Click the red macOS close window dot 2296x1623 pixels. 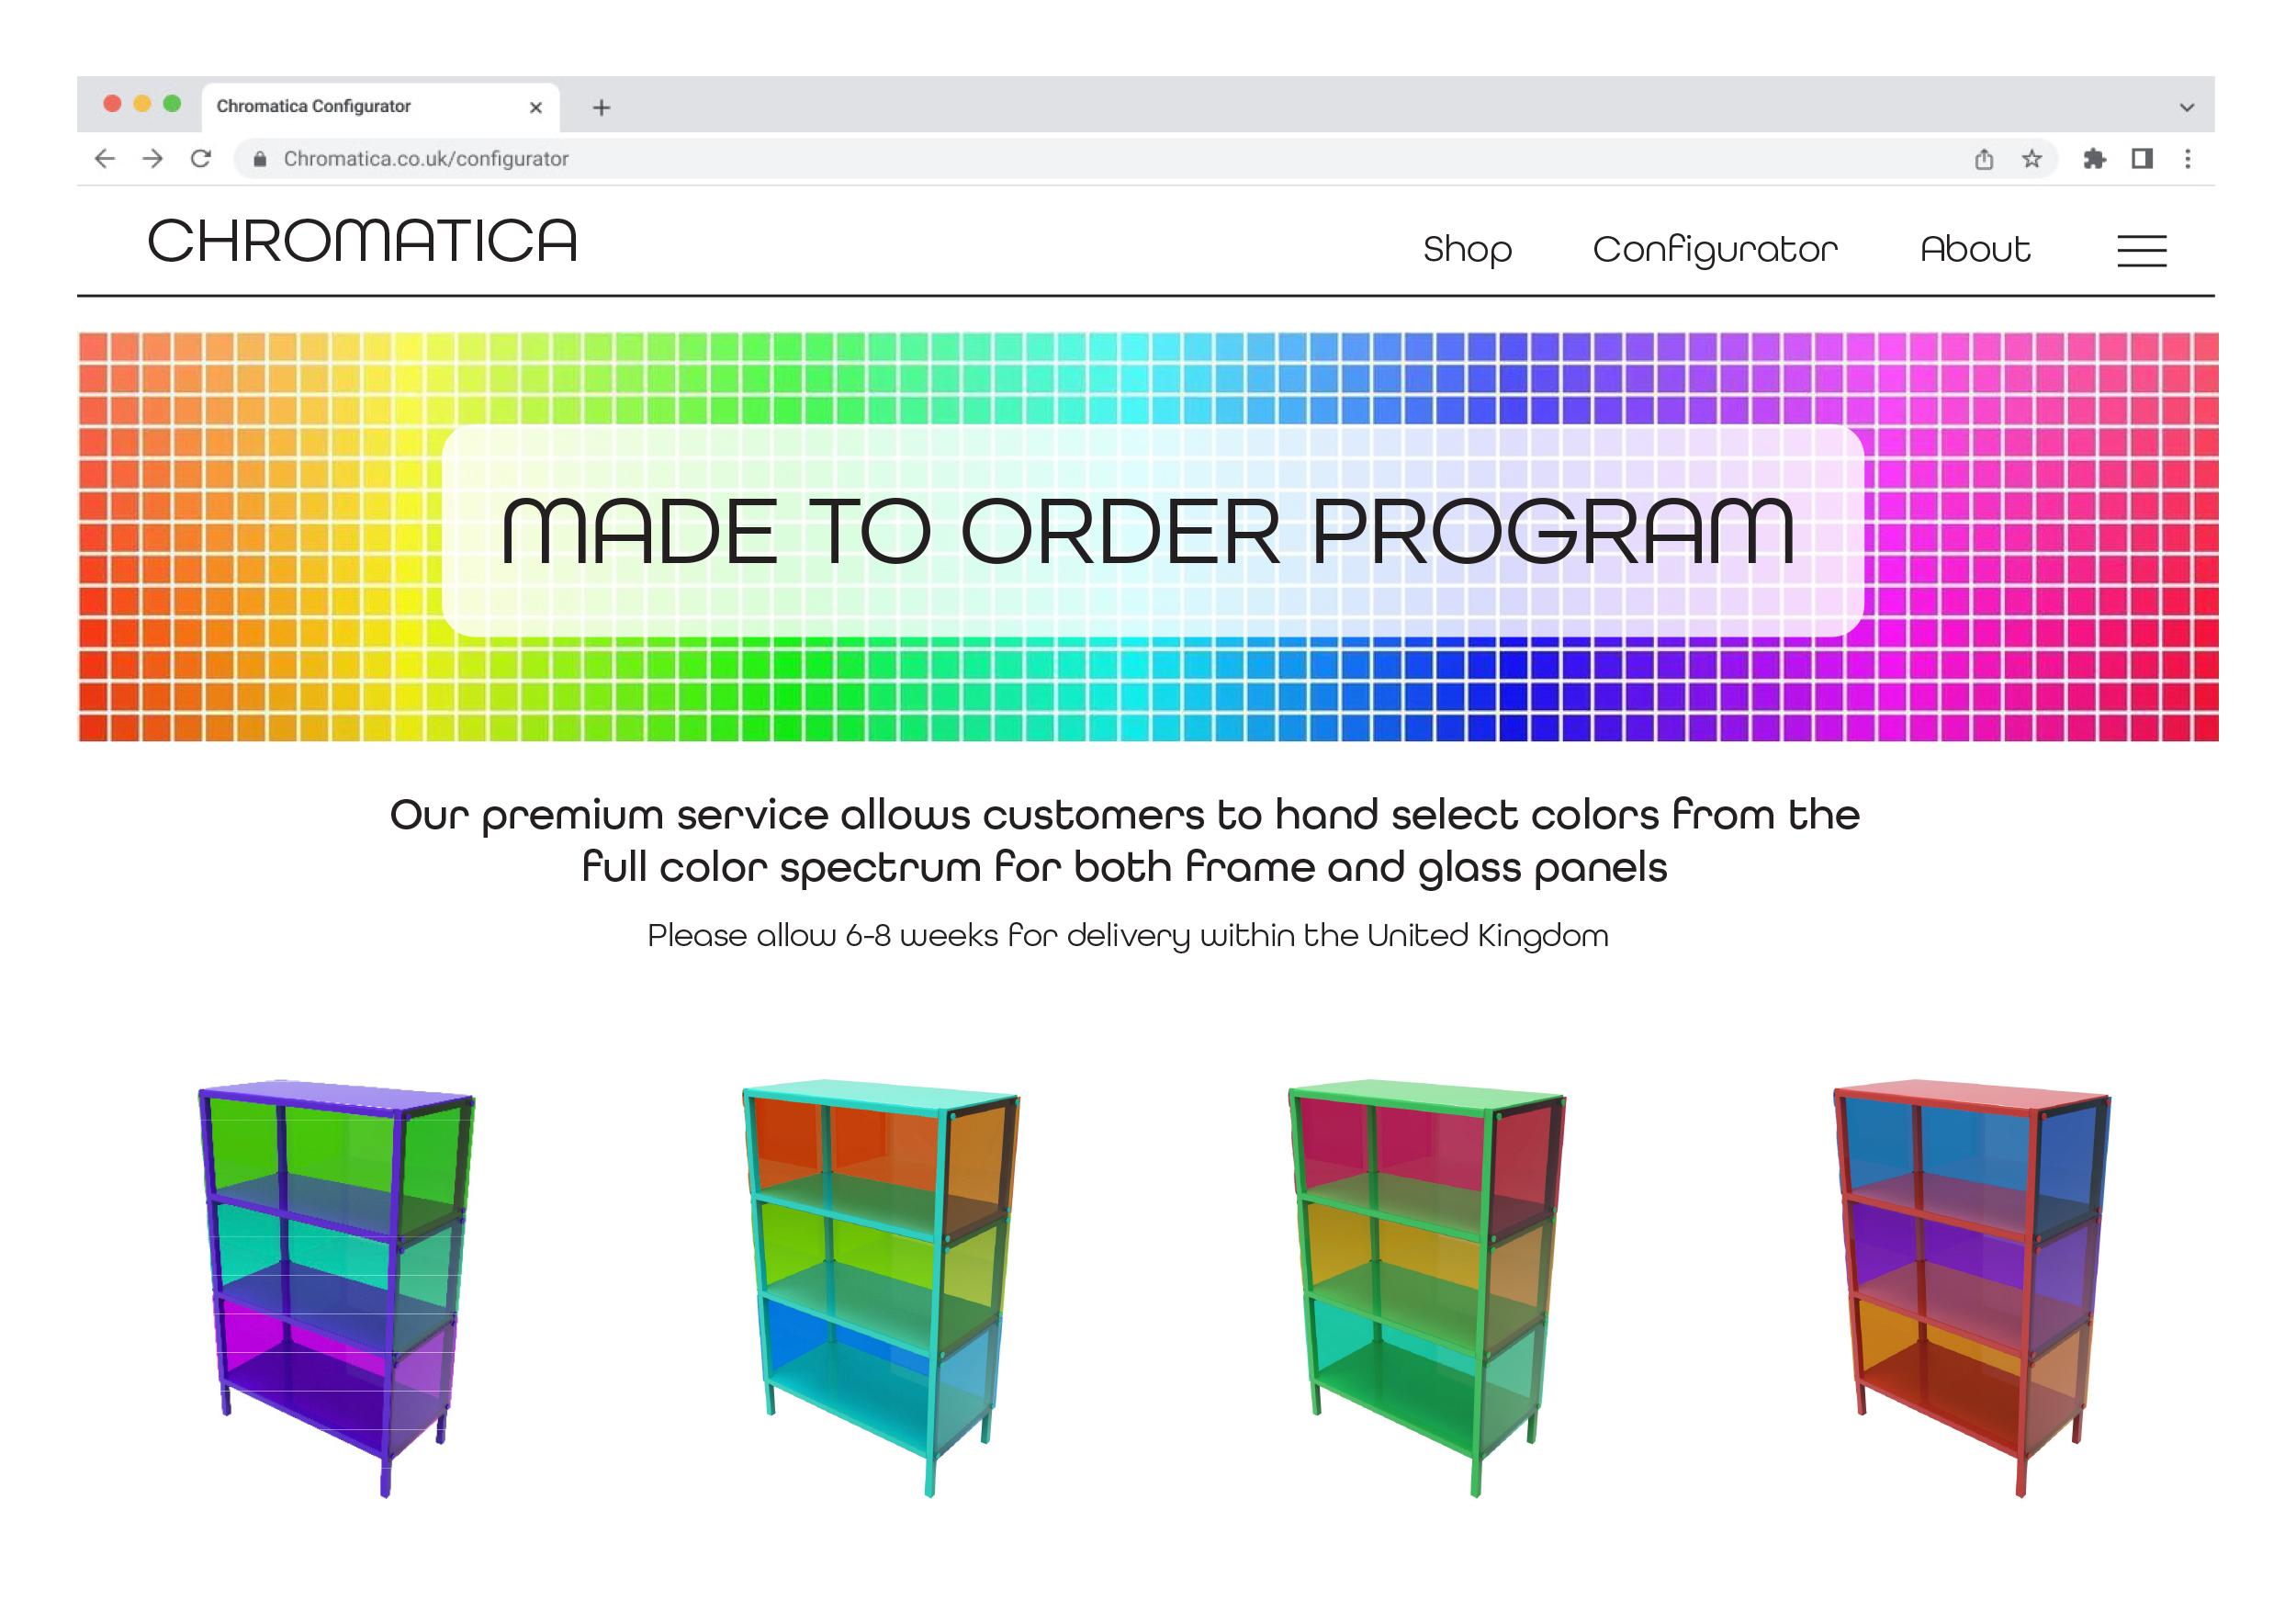pyautogui.click(x=112, y=104)
